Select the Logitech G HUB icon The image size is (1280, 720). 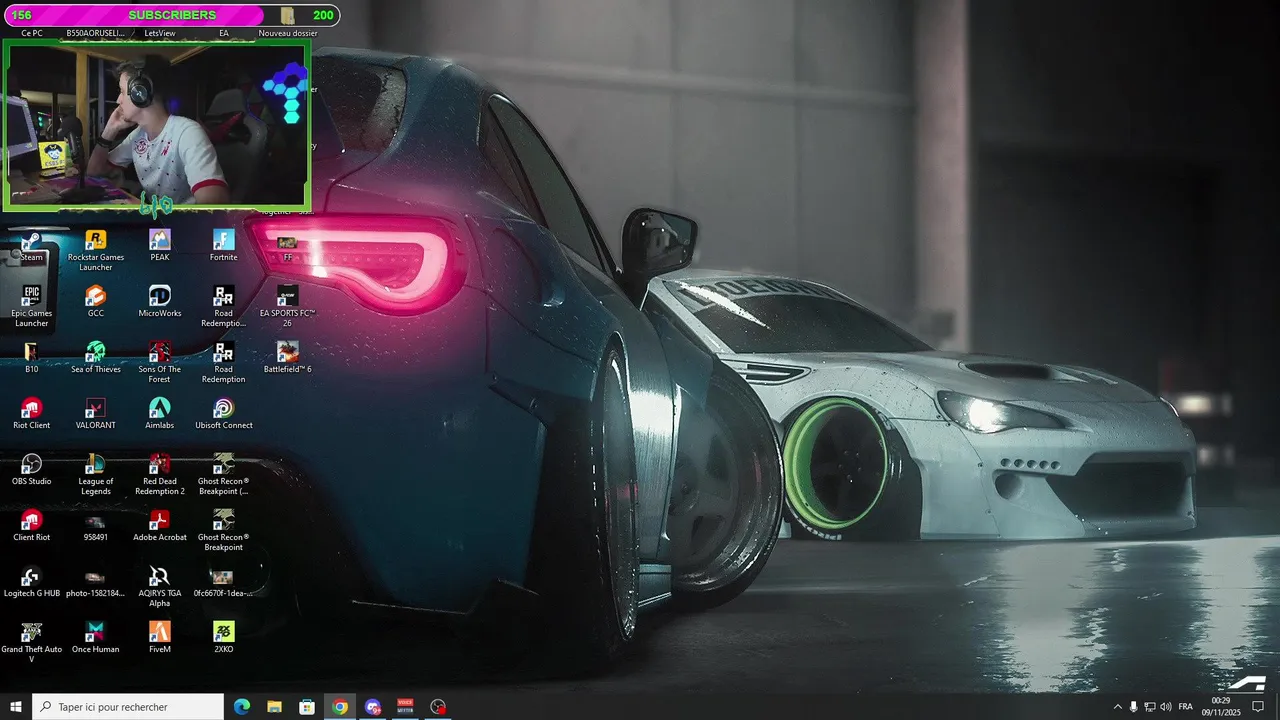[32, 582]
